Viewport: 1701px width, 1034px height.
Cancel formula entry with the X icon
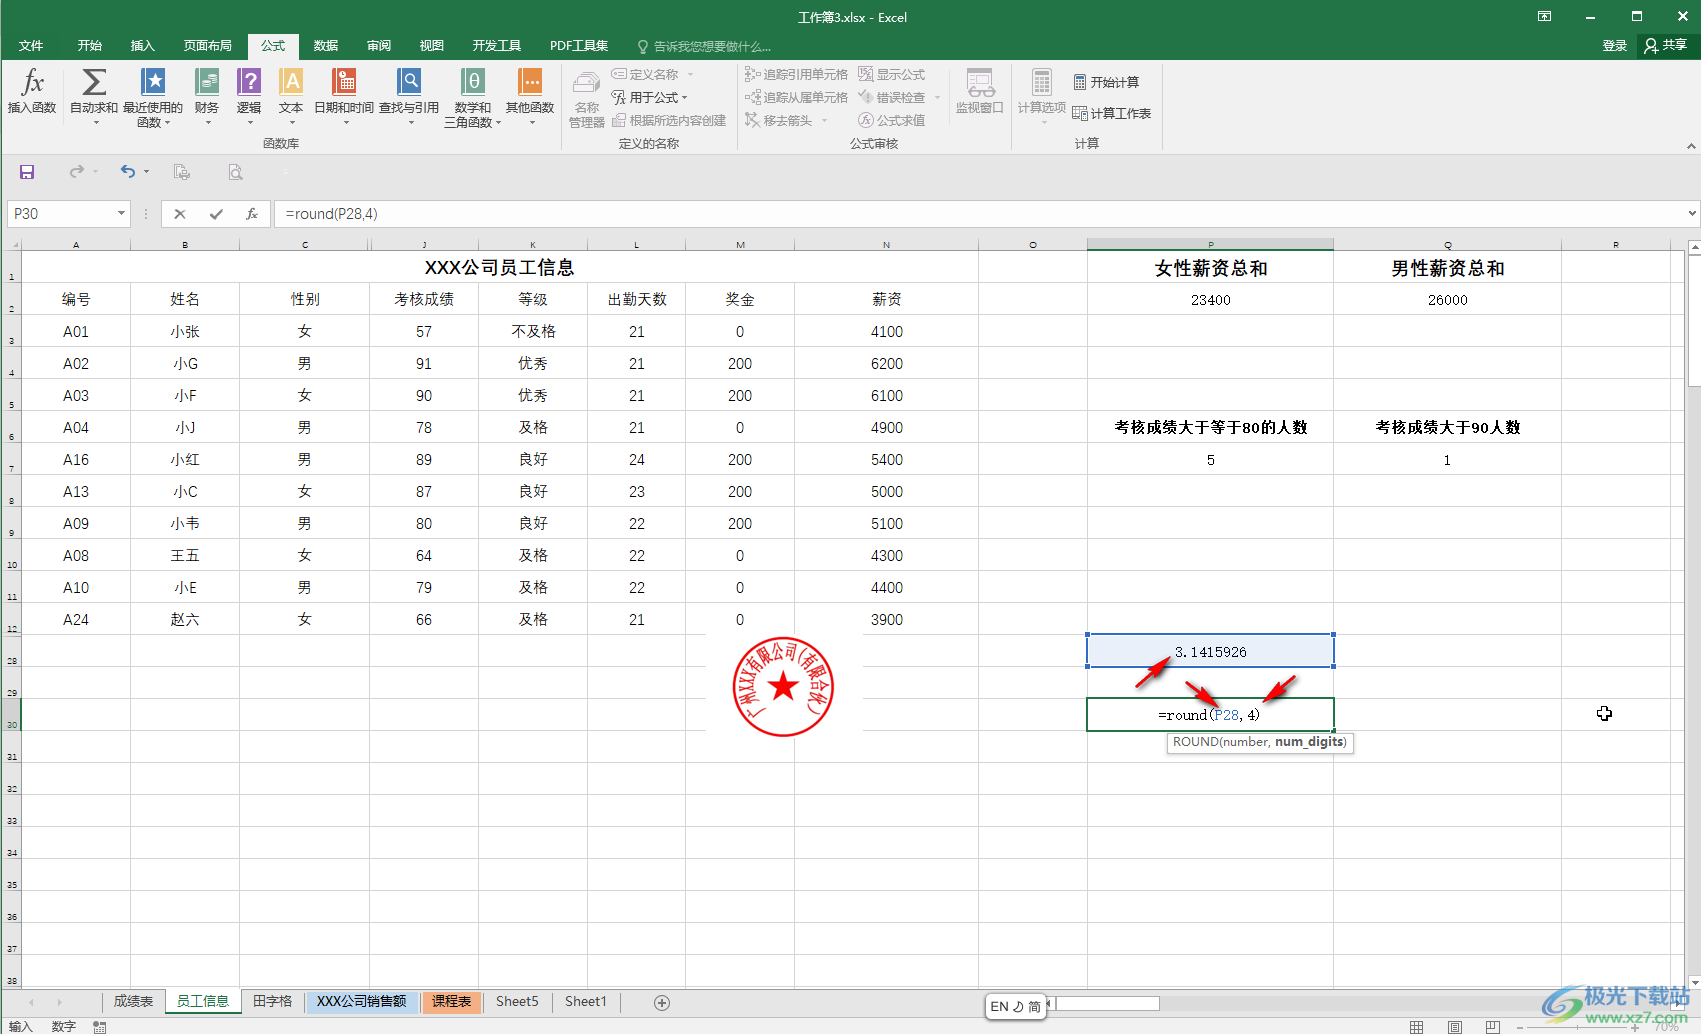[x=180, y=214]
